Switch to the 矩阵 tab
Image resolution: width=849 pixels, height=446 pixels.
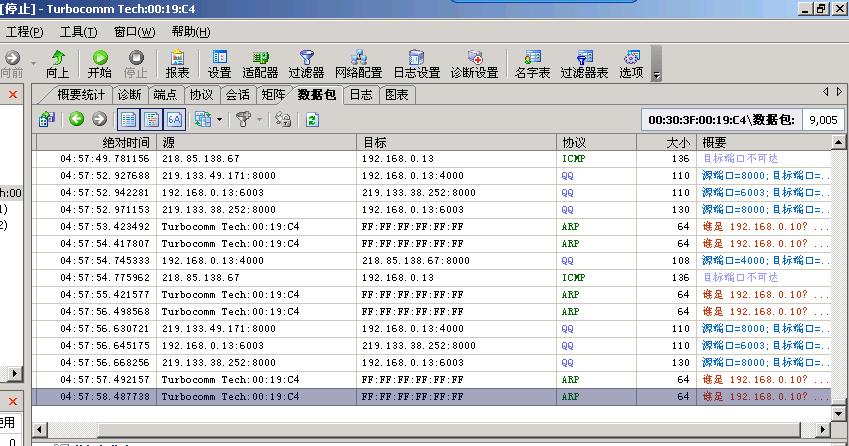[273, 95]
